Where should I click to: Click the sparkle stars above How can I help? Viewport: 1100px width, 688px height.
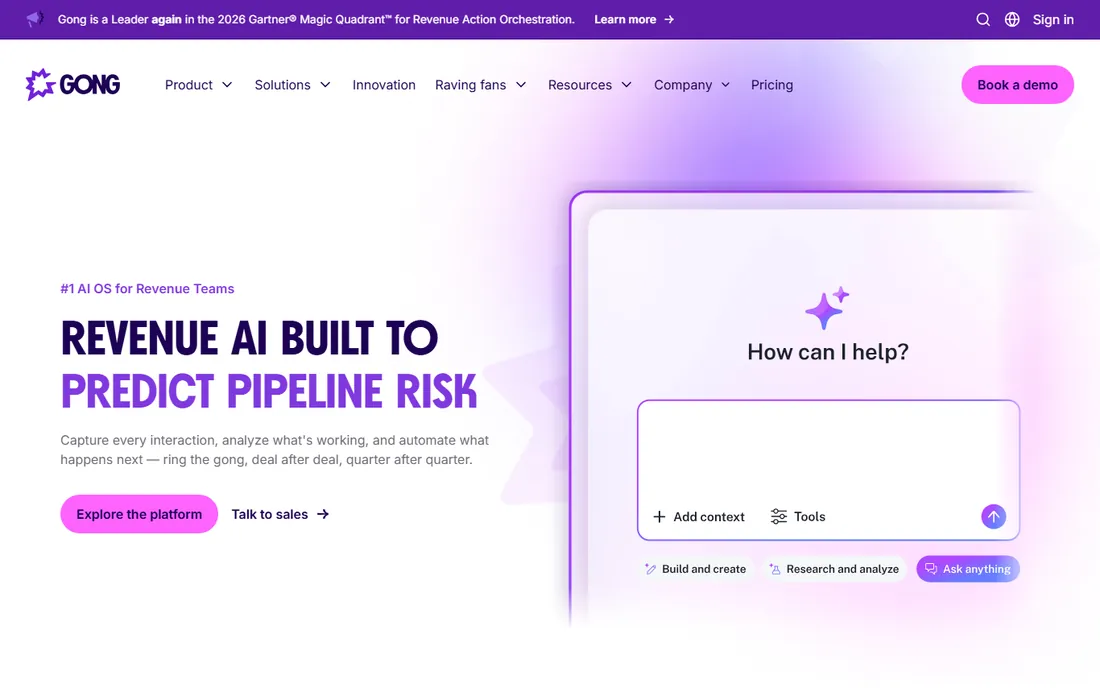827,307
